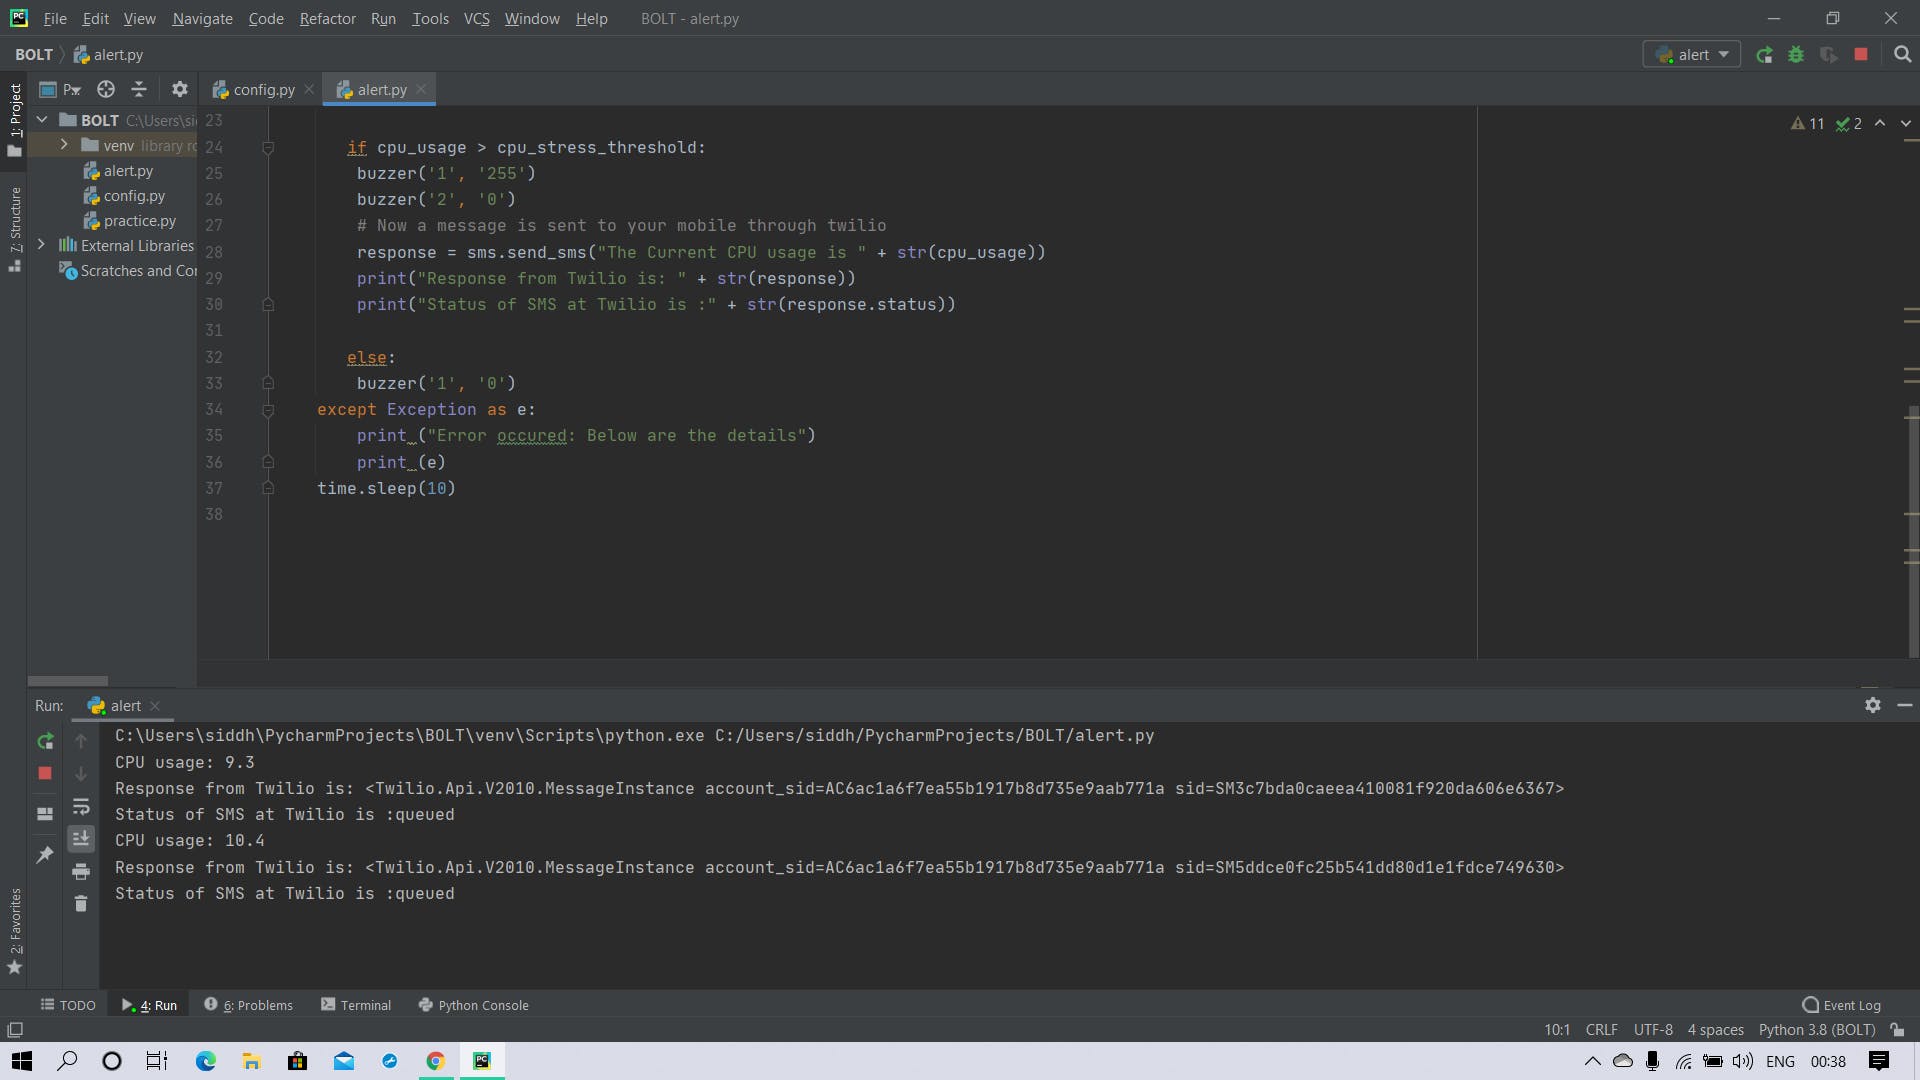This screenshot has width=1920, height=1080.
Task: Toggle scroll to end in Run console
Action: coord(81,838)
